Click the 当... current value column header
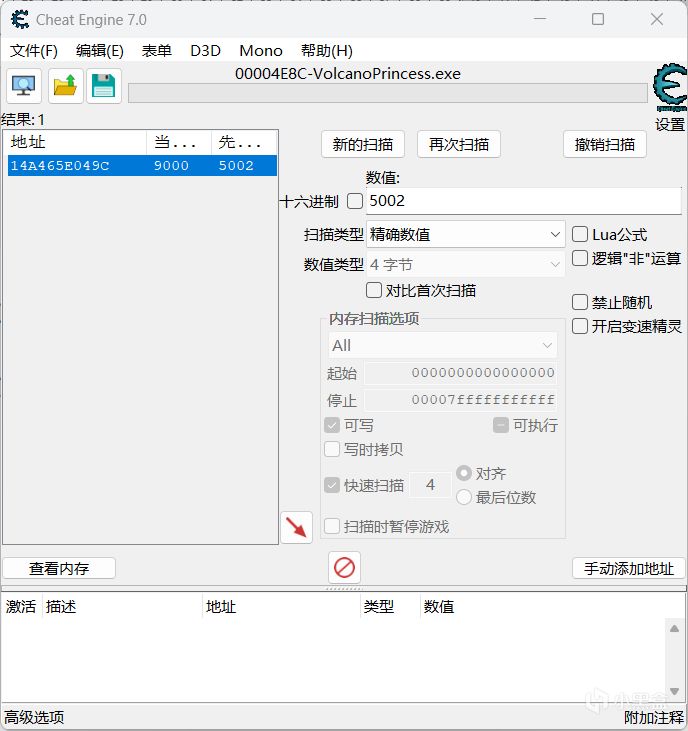The image size is (688, 731). coord(179,142)
